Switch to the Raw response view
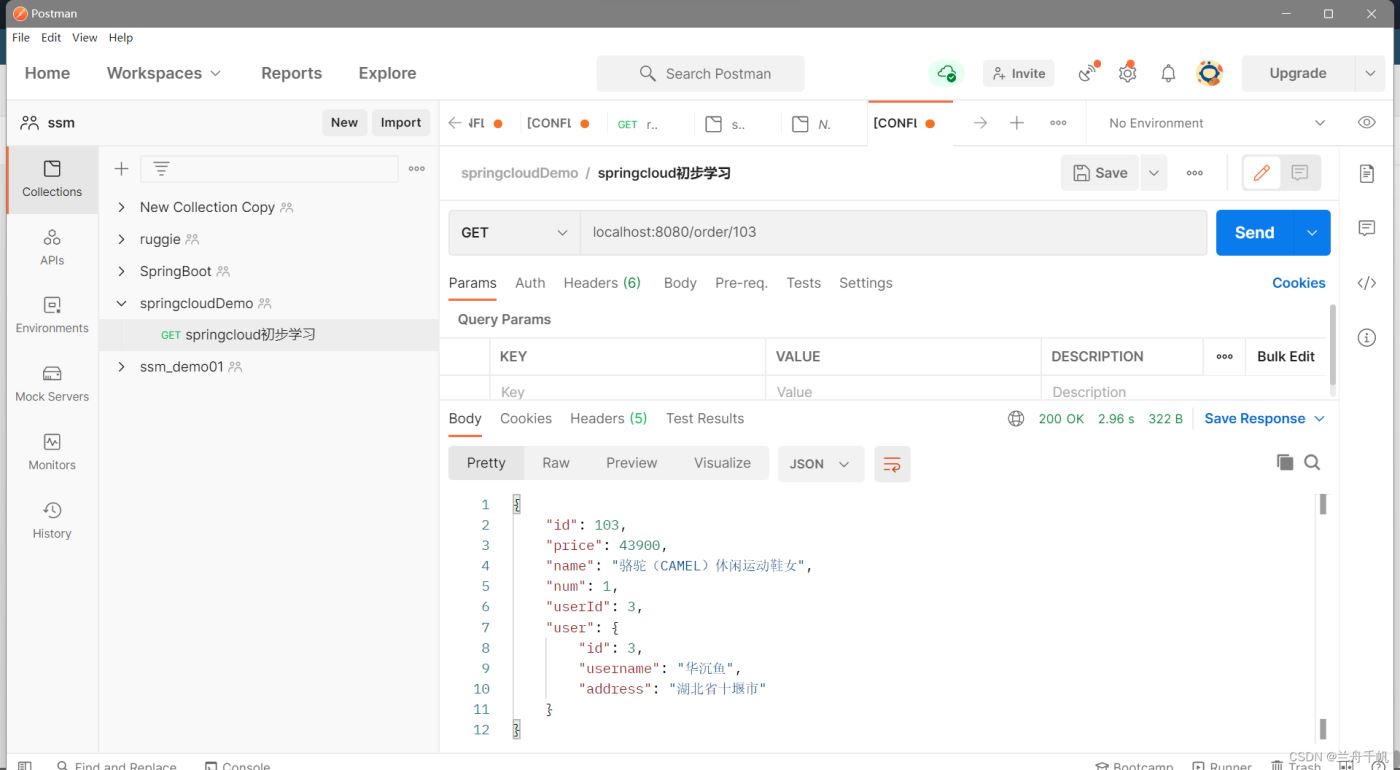The height and width of the screenshot is (770, 1400). click(x=556, y=463)
